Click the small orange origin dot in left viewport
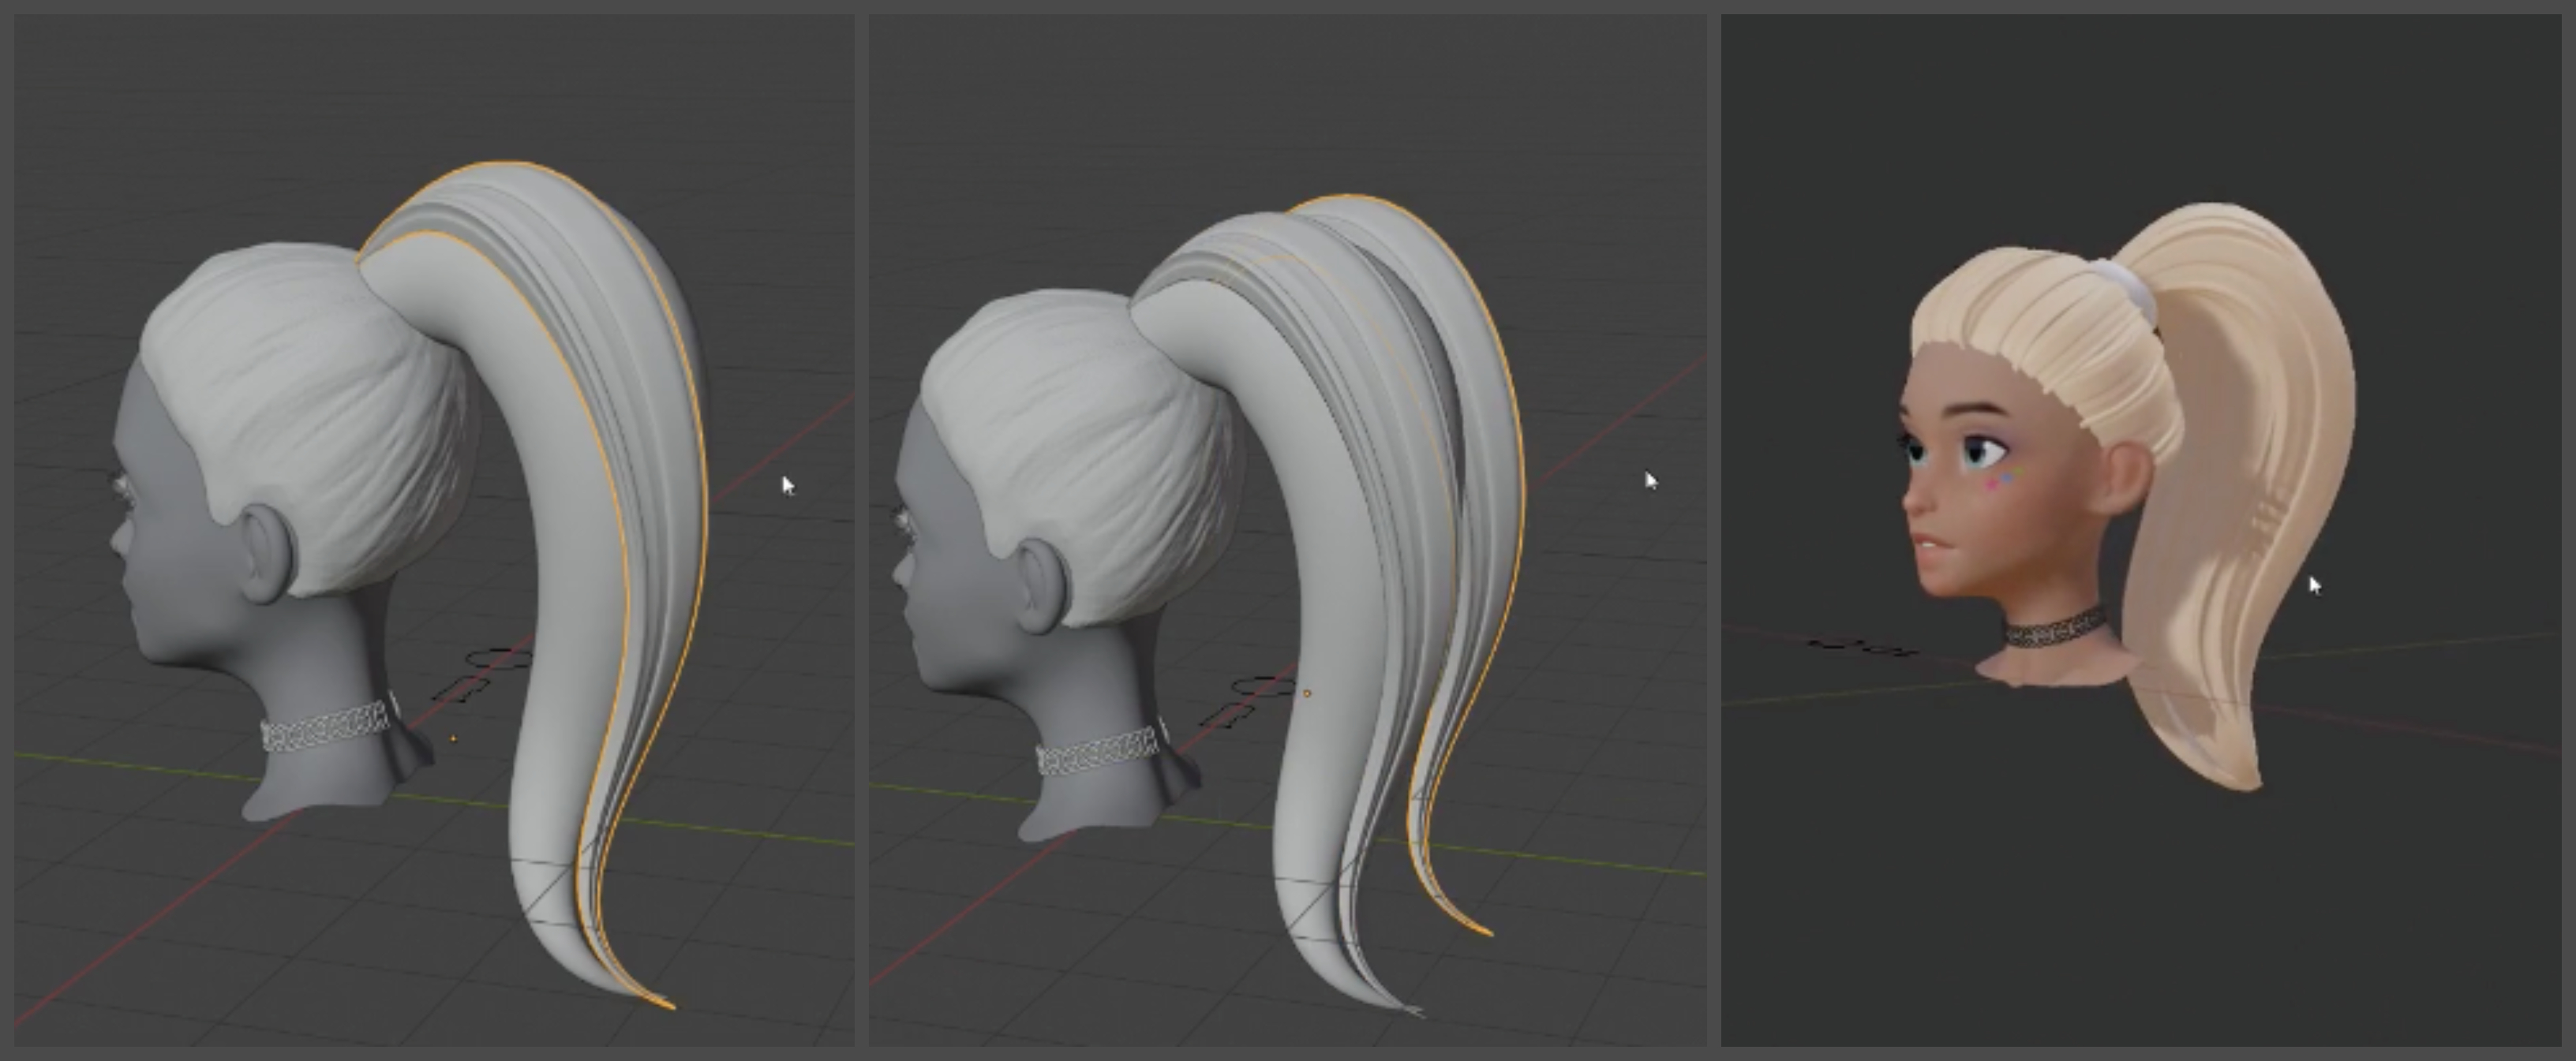Viewport: 2576px width, 1061px height. tap(454, 739)
